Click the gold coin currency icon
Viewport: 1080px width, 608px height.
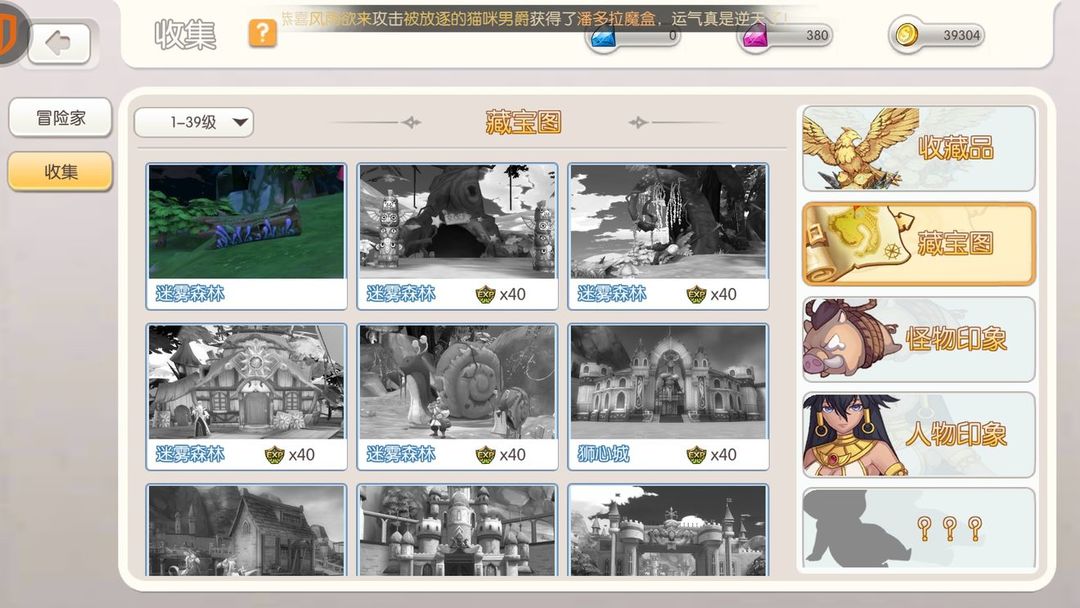pos(906,34)
